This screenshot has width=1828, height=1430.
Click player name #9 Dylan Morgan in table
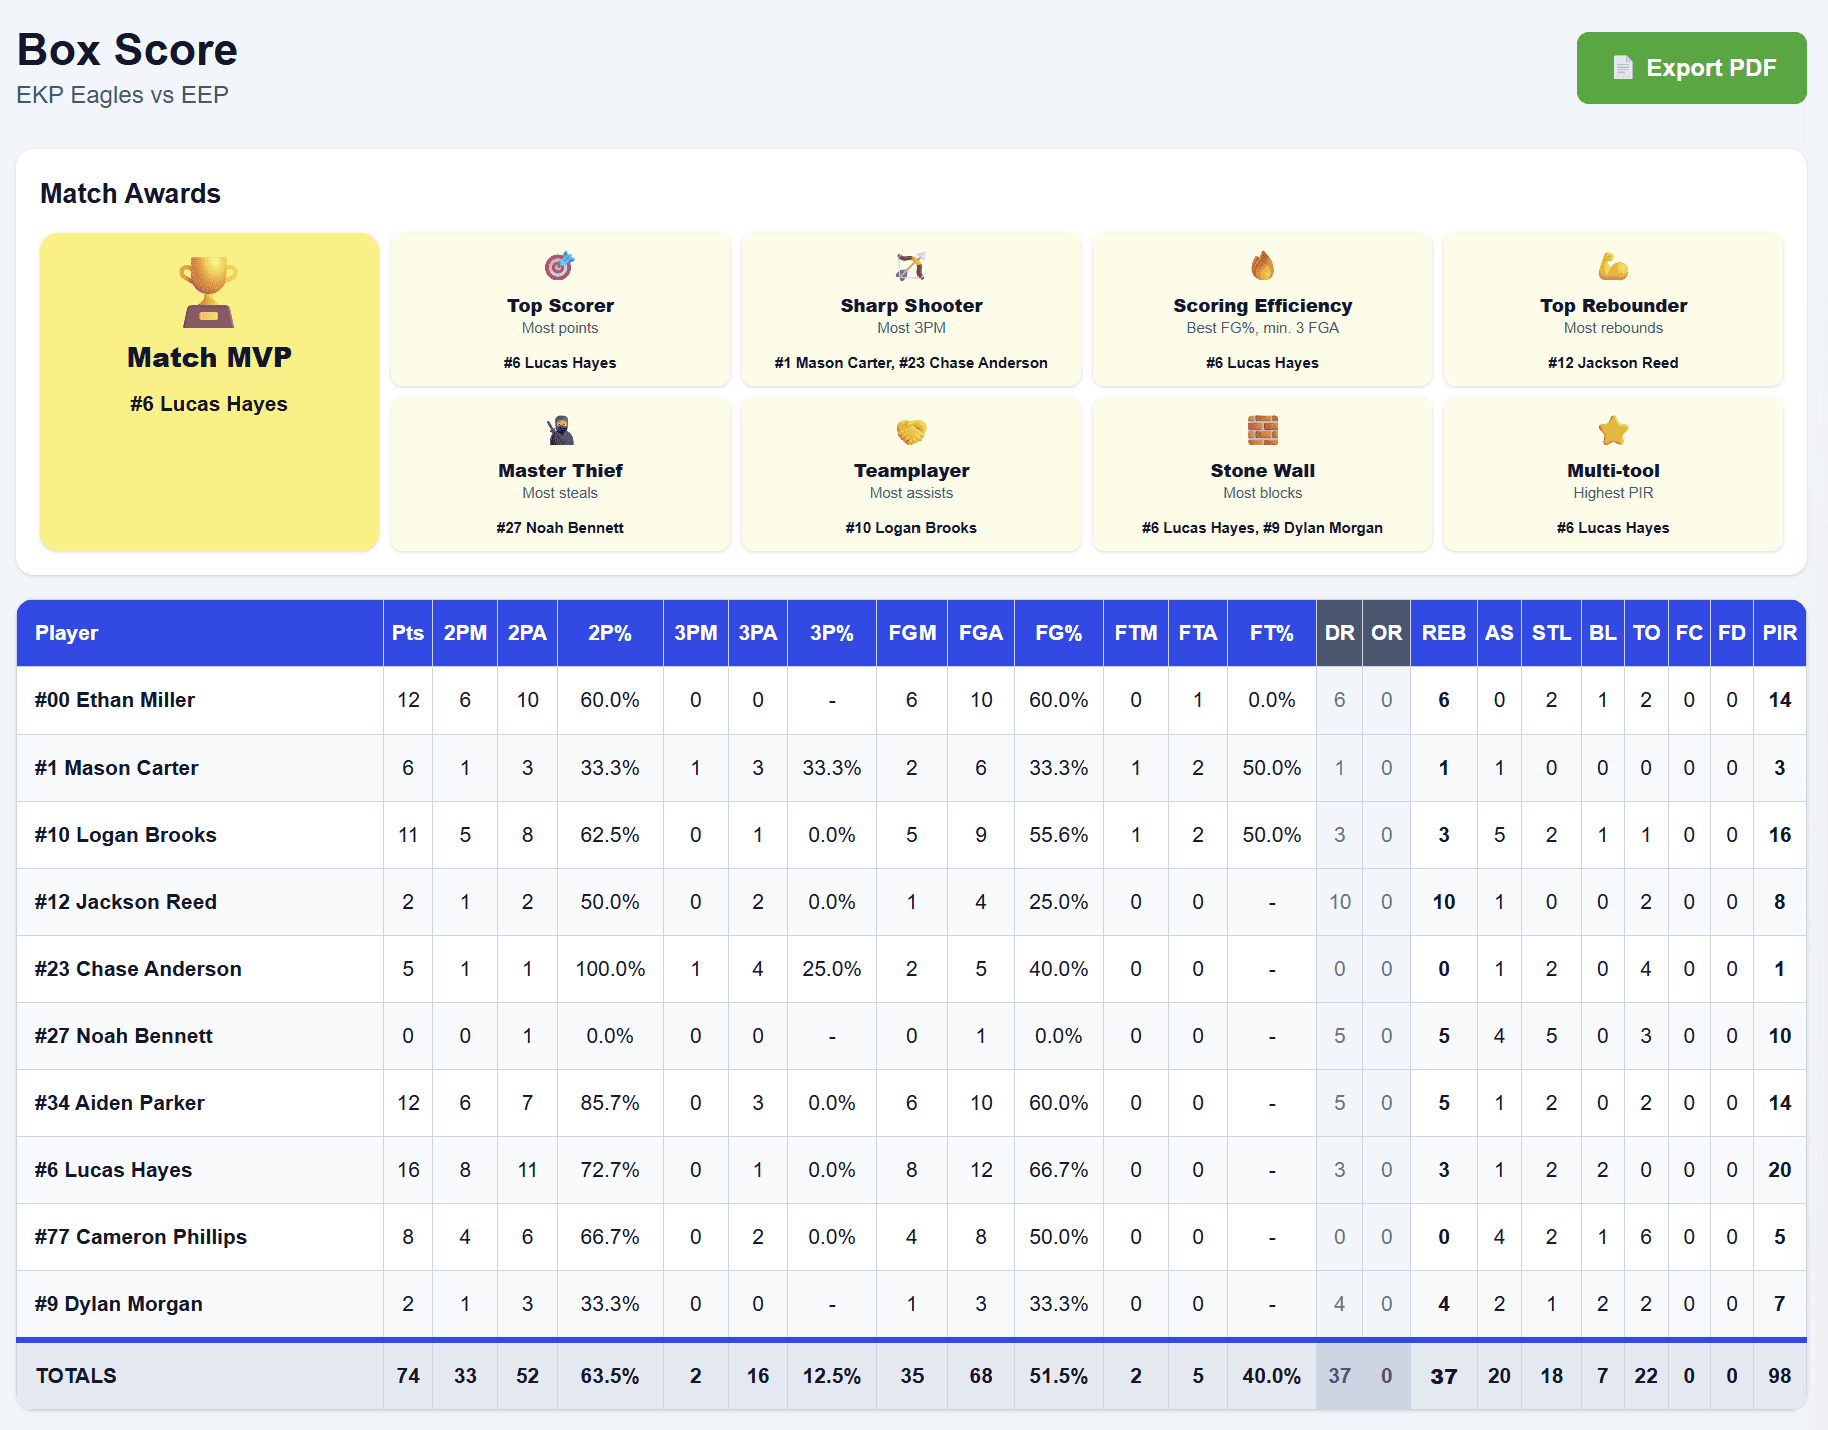[x=118, y=1304]
